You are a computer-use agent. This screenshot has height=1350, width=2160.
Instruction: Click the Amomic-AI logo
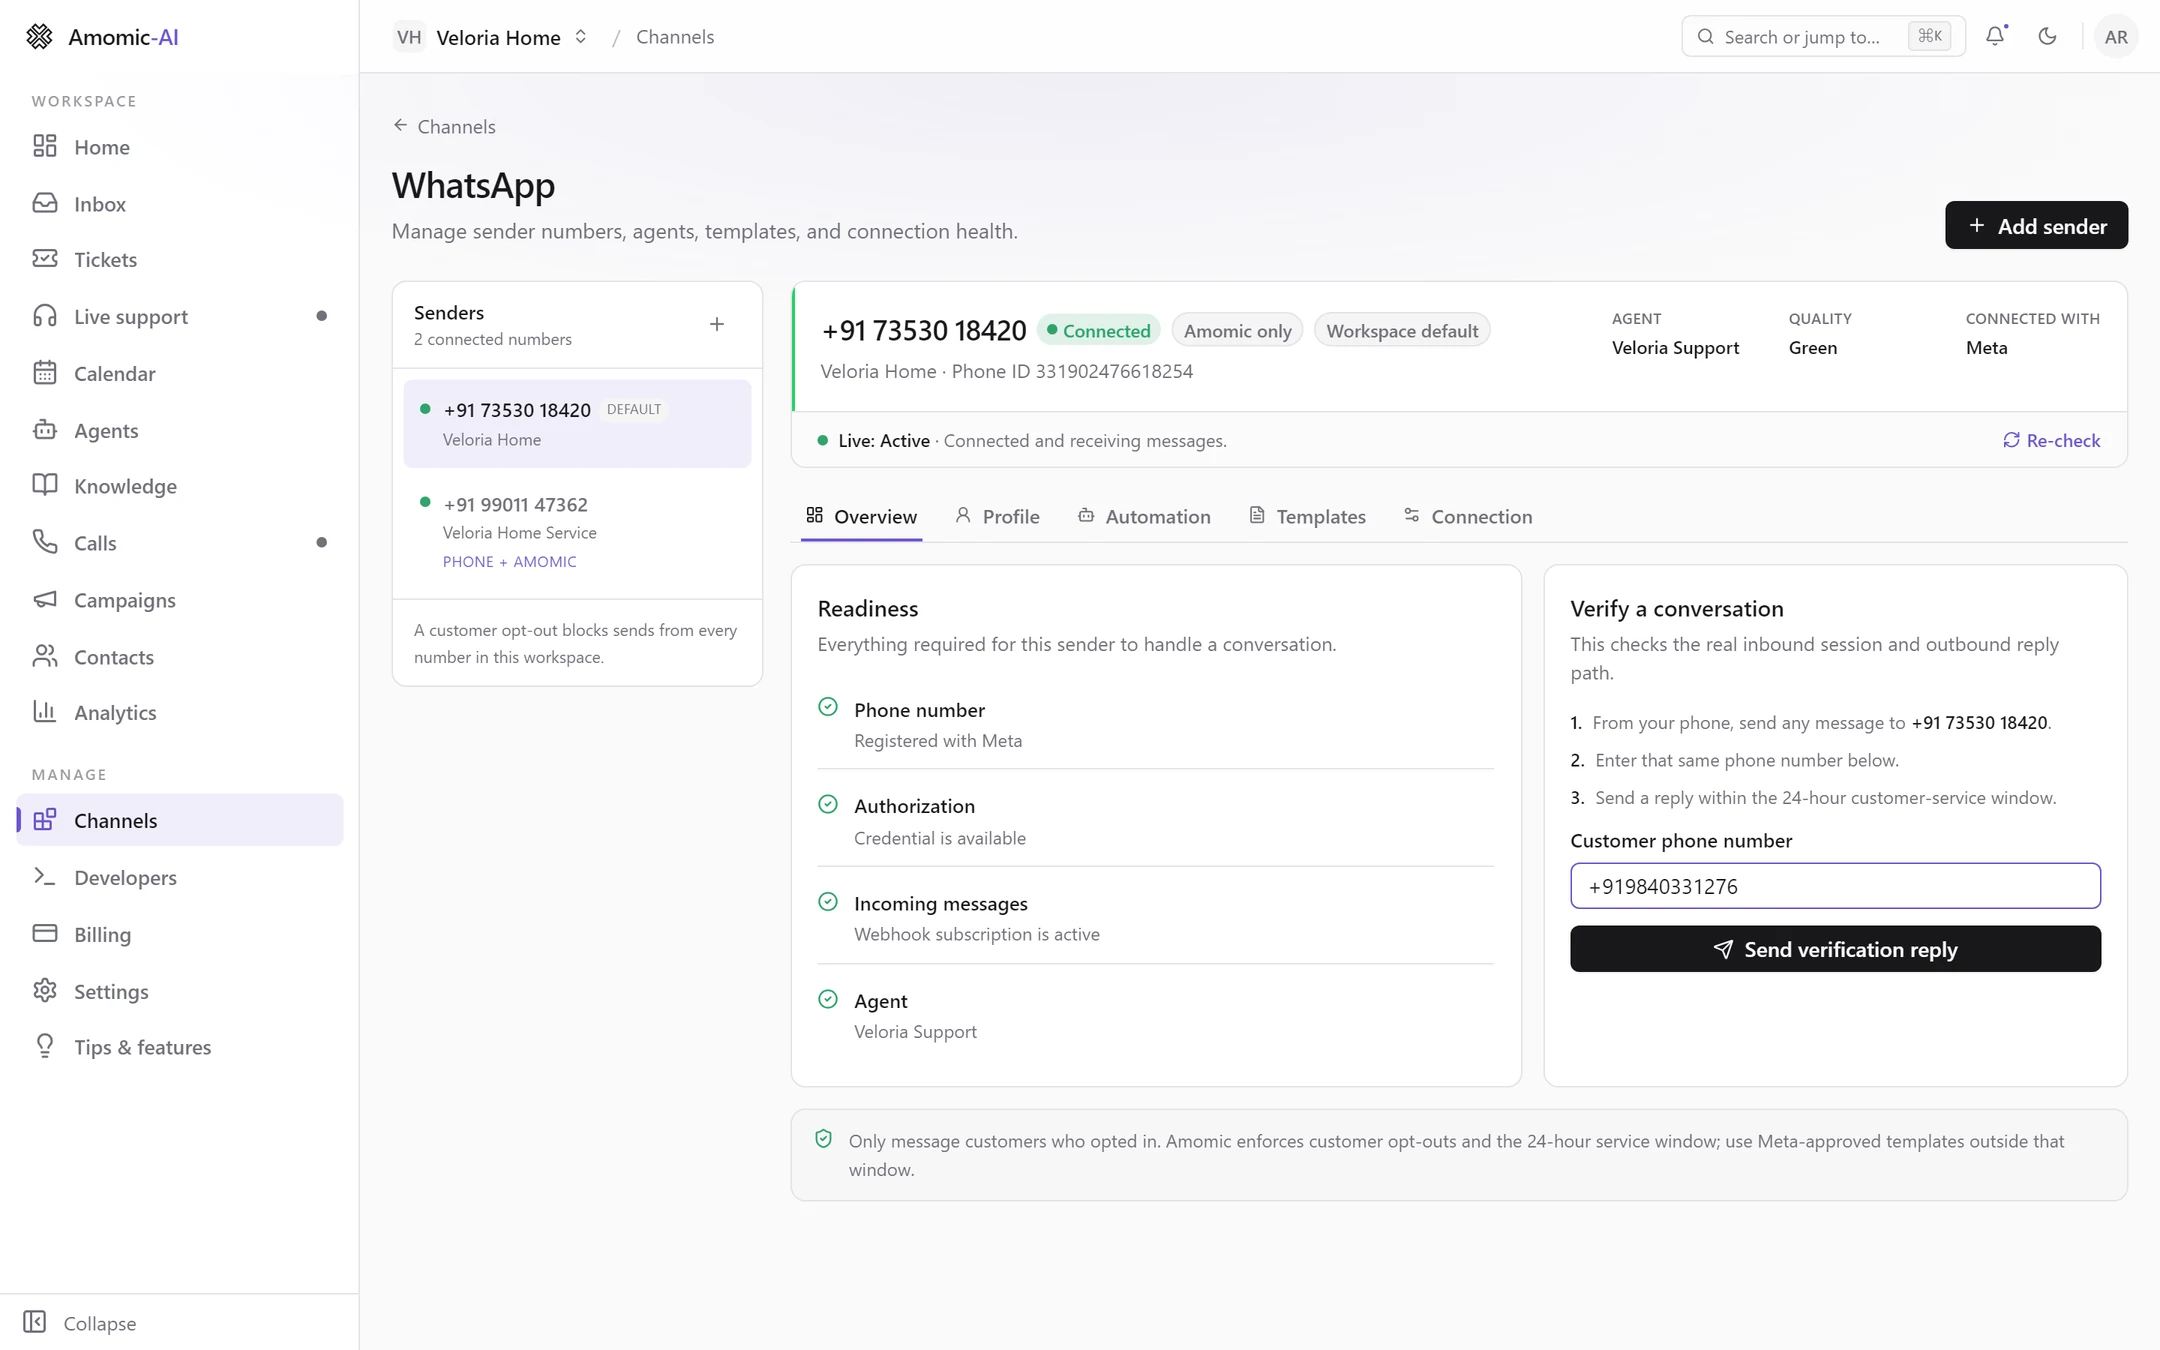pyautogui.click(x=102, y=37)
